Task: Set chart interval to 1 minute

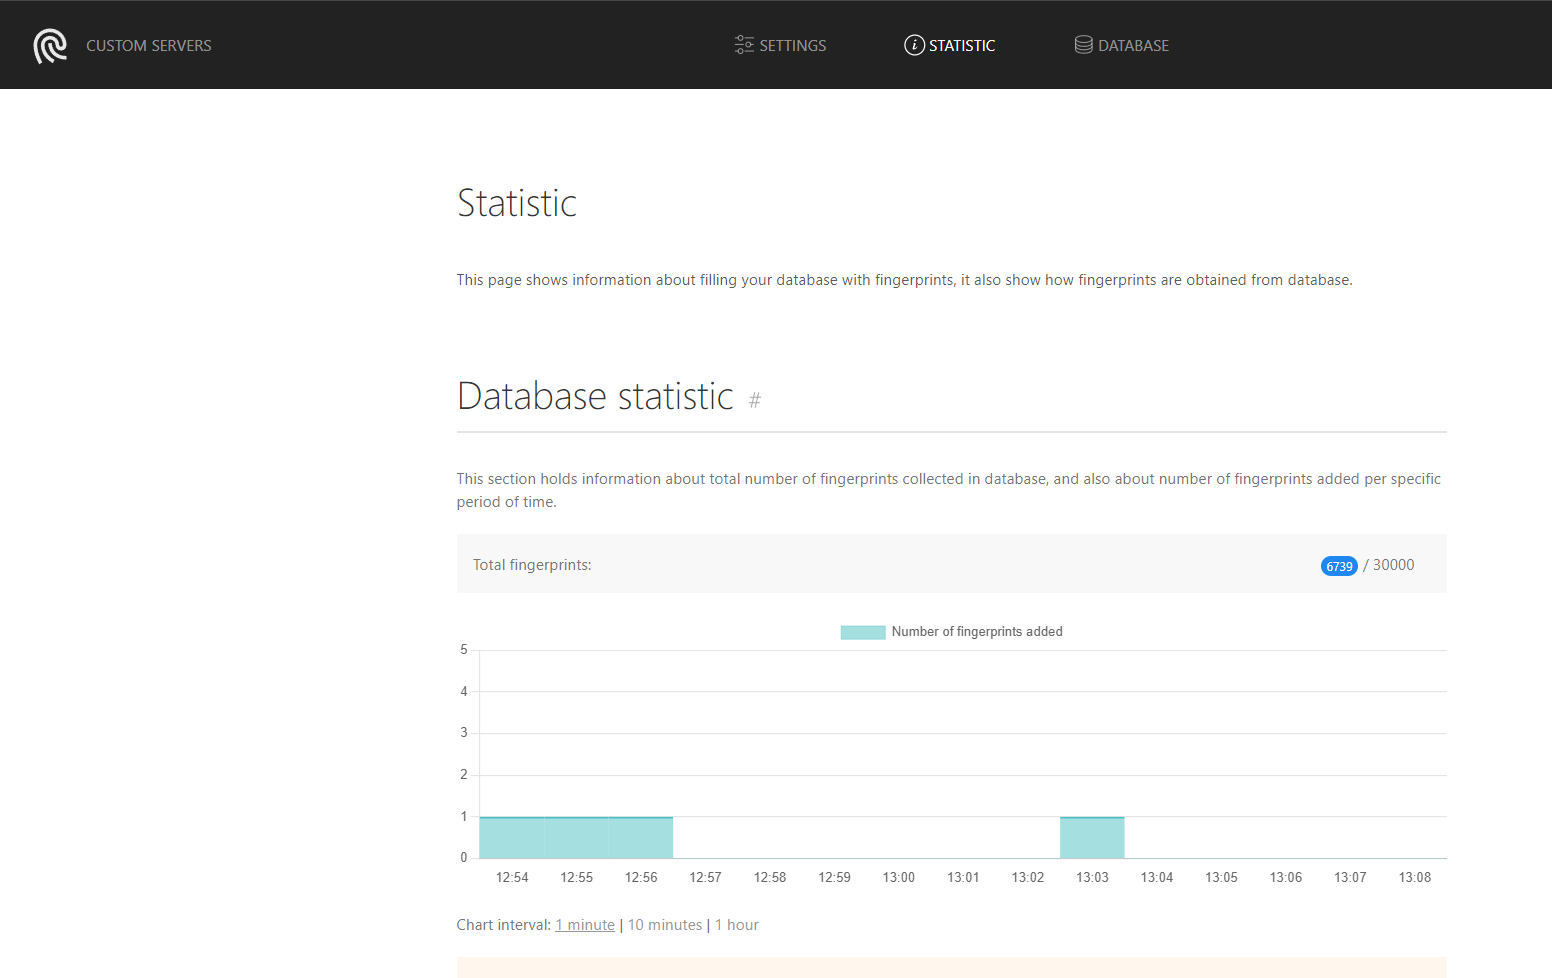Action: click(585, 925)
